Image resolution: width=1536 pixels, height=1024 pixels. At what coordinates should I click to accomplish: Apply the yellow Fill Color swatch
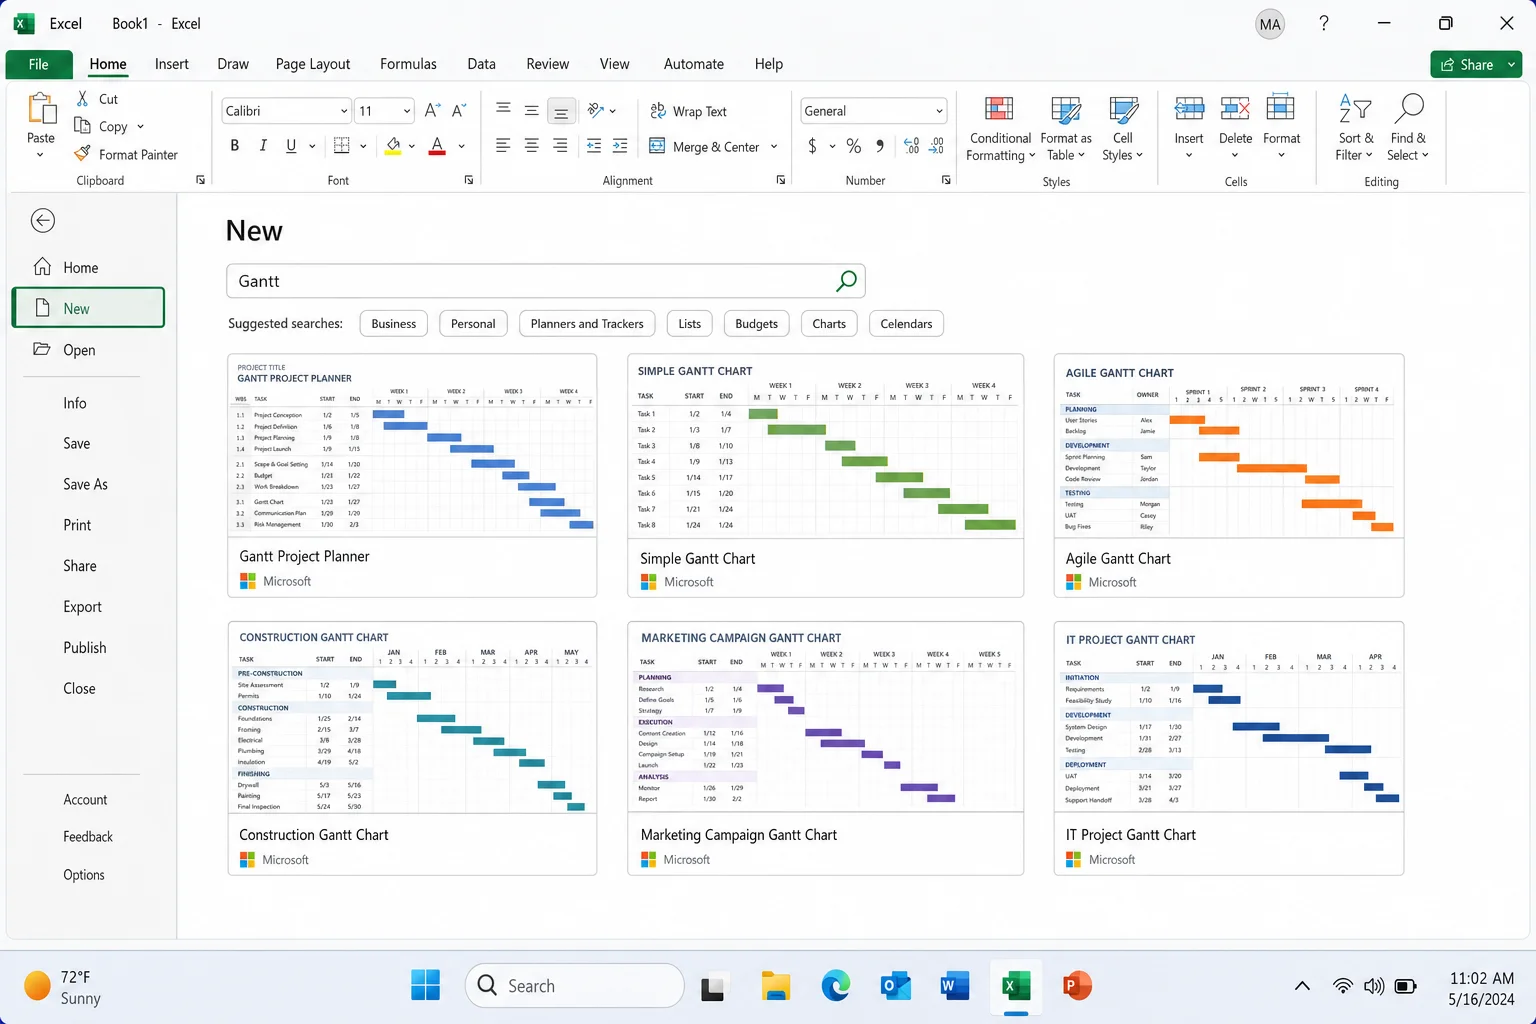click(x=393, y=146)
